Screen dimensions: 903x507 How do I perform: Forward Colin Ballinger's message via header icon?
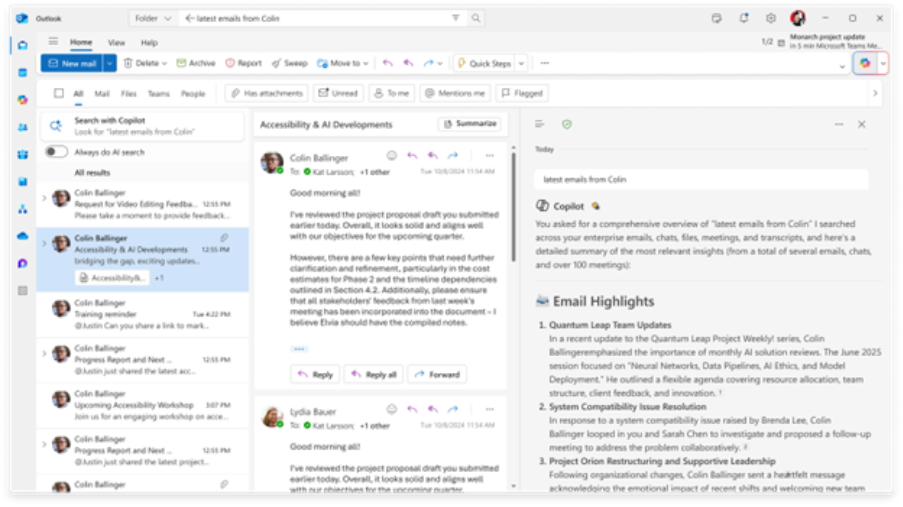click(453, 156)
